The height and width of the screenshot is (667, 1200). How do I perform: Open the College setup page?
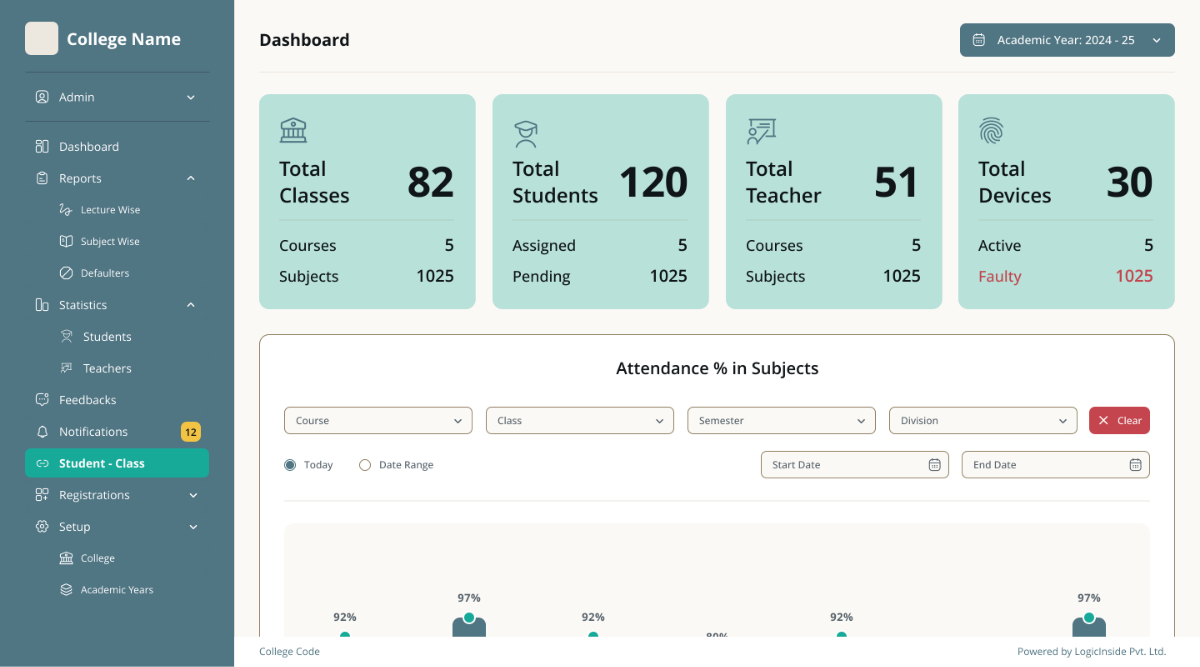(x=98, y=558)
